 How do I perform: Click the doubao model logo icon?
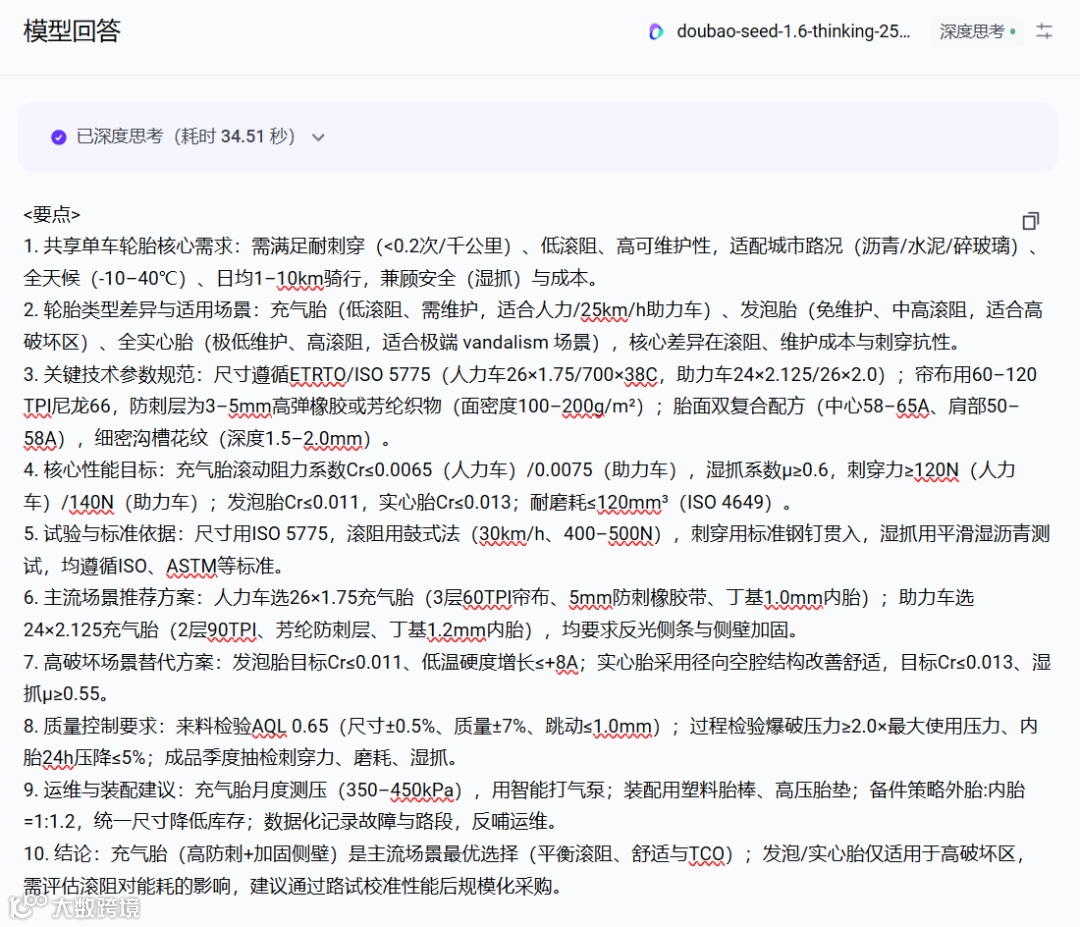656,32
